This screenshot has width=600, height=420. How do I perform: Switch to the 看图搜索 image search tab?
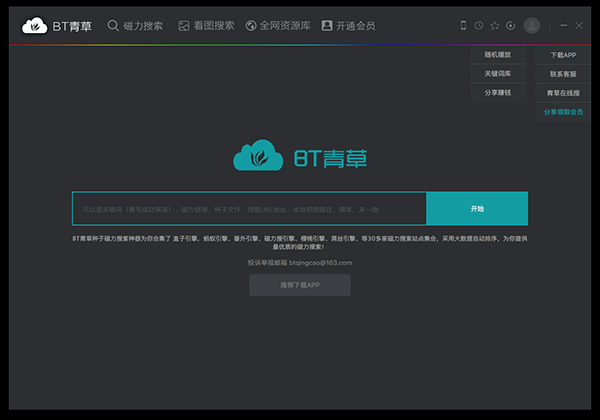coord(206,26)
